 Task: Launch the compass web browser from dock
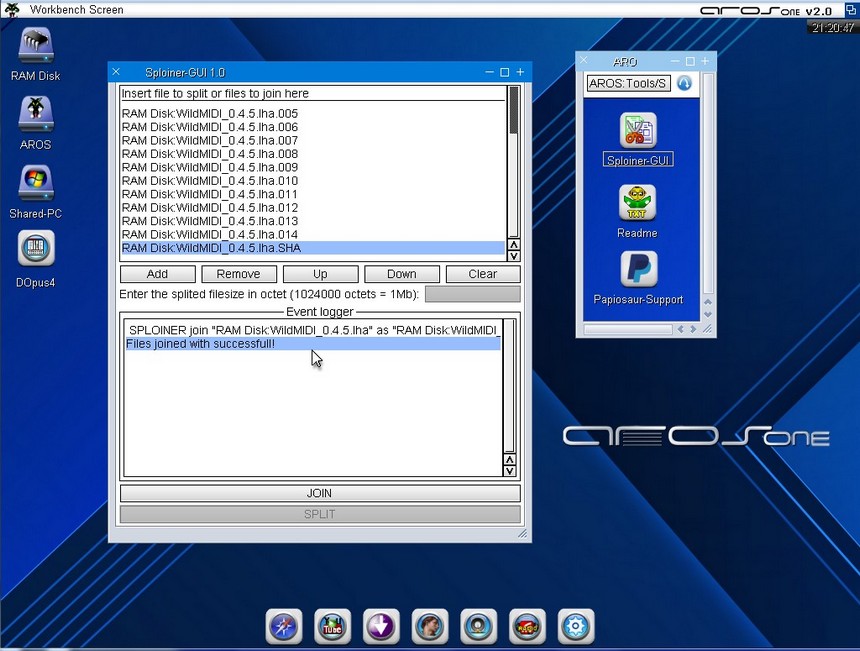tap(284, 626)
